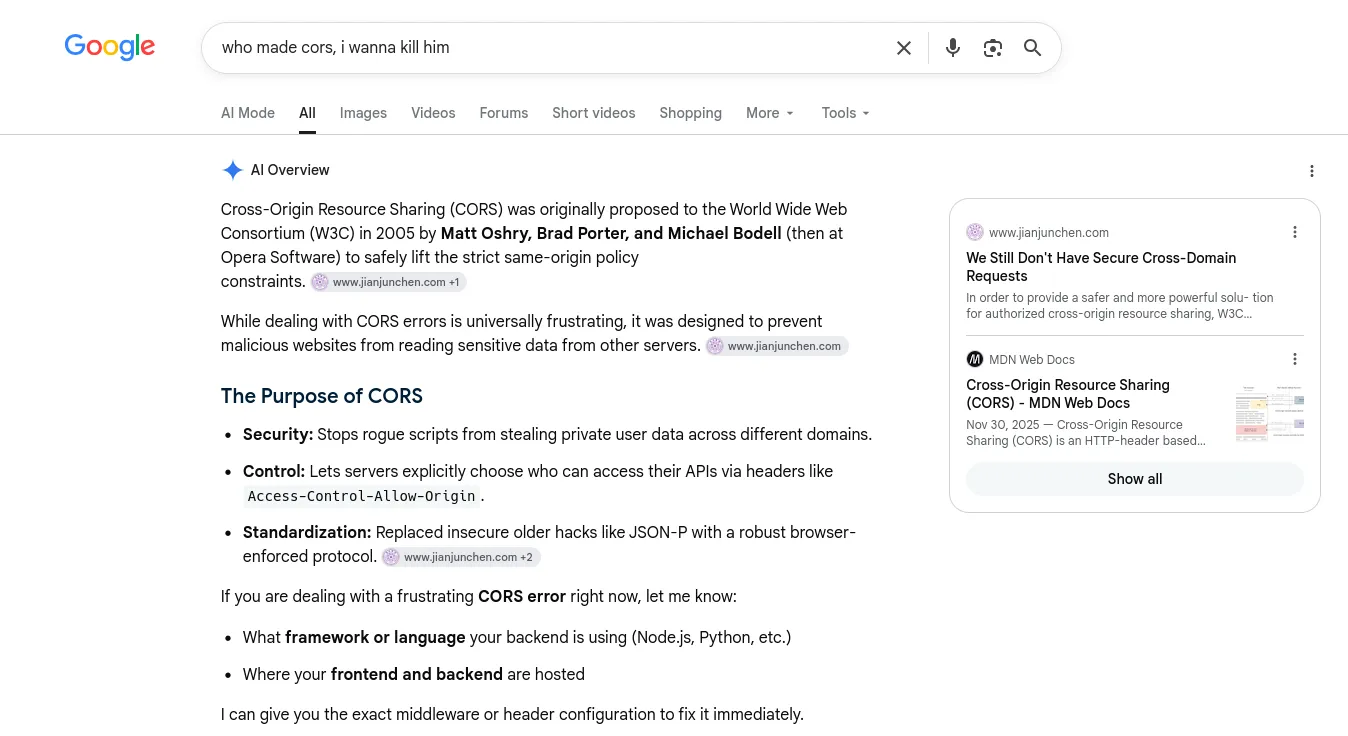Switch to the AI Mode tab

(x=248, y=113)
